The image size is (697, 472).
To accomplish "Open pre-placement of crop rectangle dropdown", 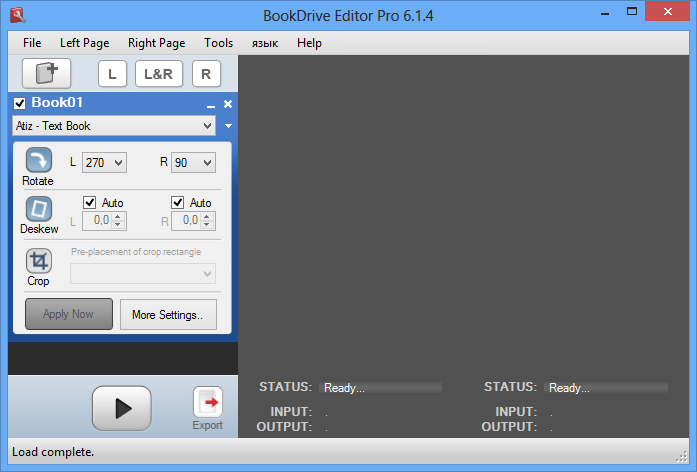I will coord(143,273).
